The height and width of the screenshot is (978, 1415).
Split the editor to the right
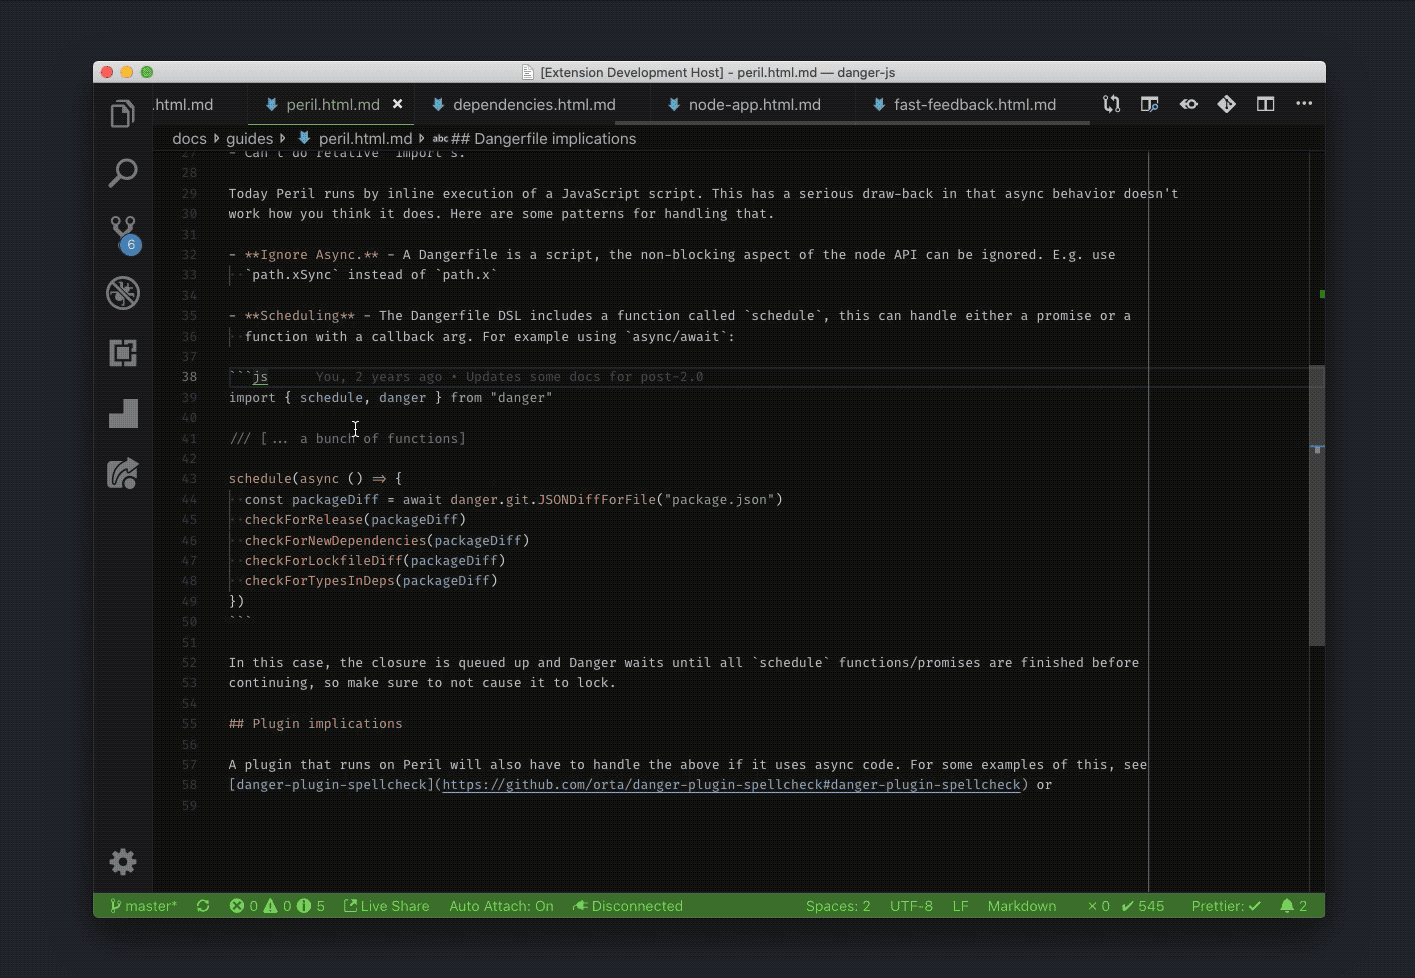(x=1265, y=104)
